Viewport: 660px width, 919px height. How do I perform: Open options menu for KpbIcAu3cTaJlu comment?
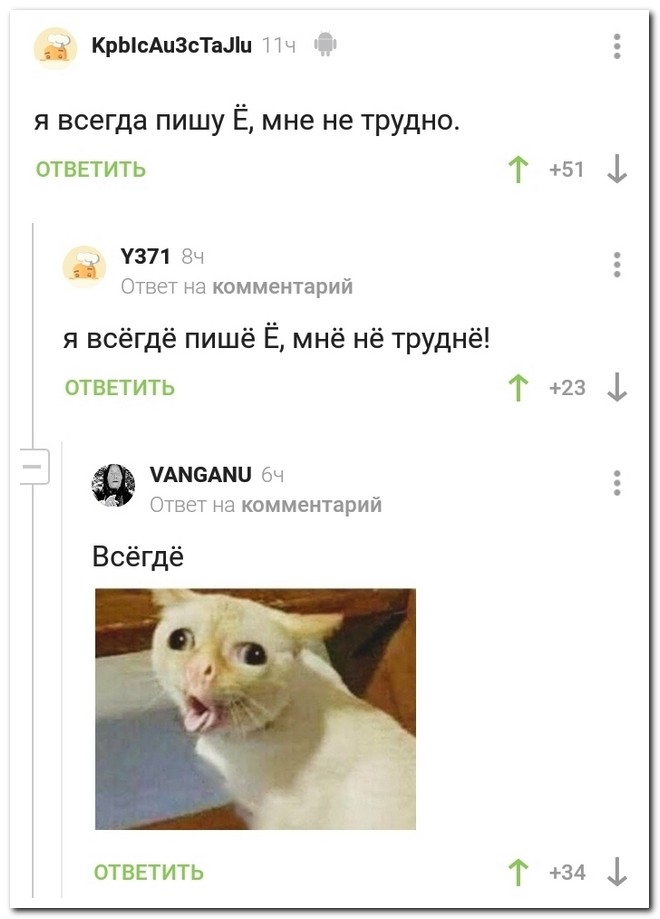tap(617, 46)
